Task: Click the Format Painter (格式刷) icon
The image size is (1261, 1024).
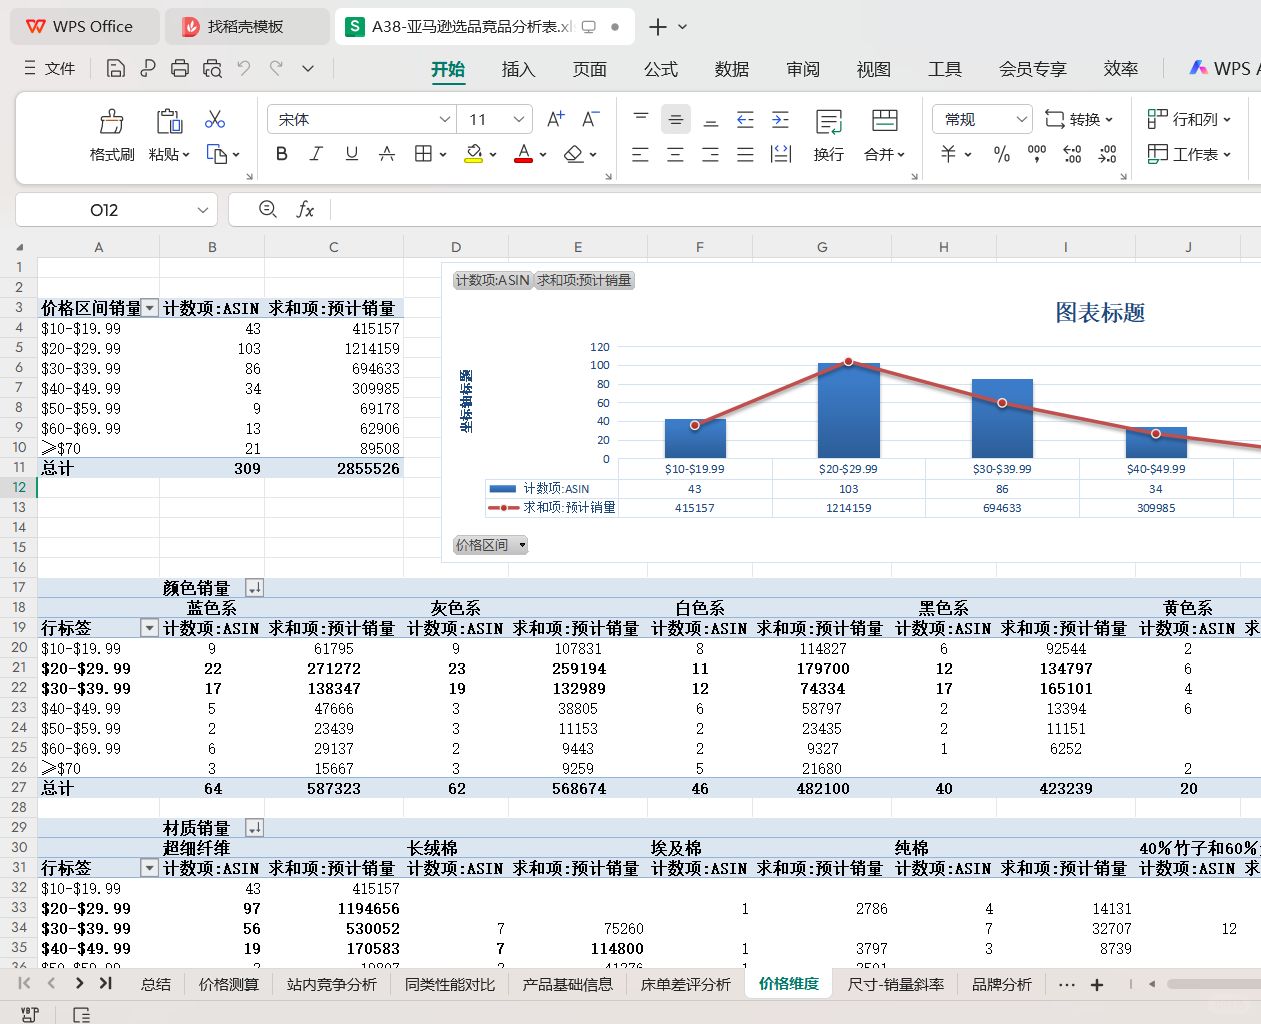Action: (111, 122)
